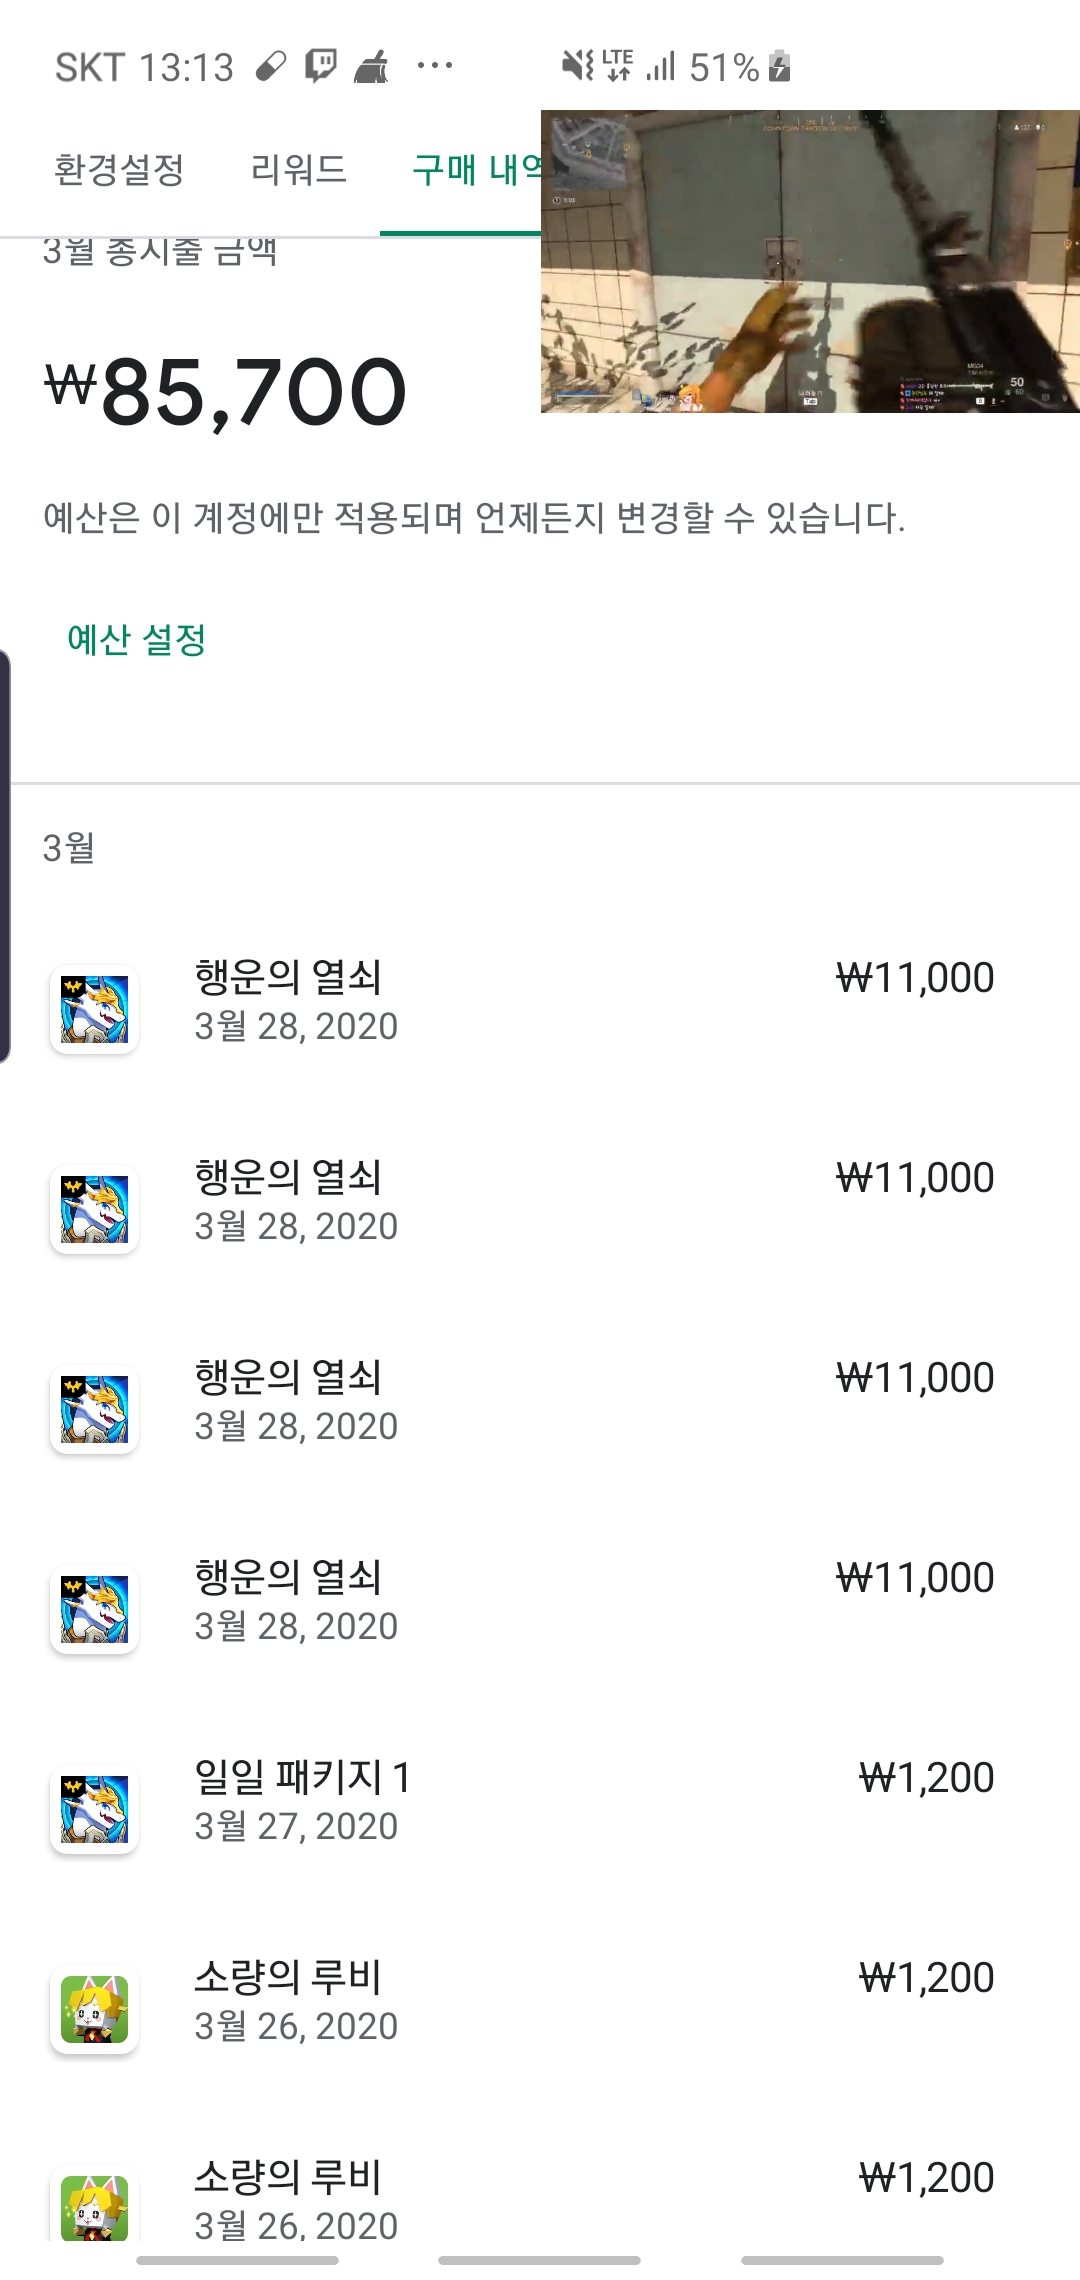
Task: Tap the edge panel handle on the left side
Action: point(5,856)
